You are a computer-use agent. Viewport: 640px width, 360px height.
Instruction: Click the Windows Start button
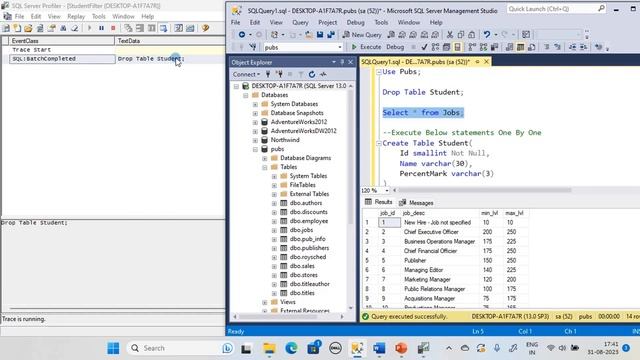(113, 348)
